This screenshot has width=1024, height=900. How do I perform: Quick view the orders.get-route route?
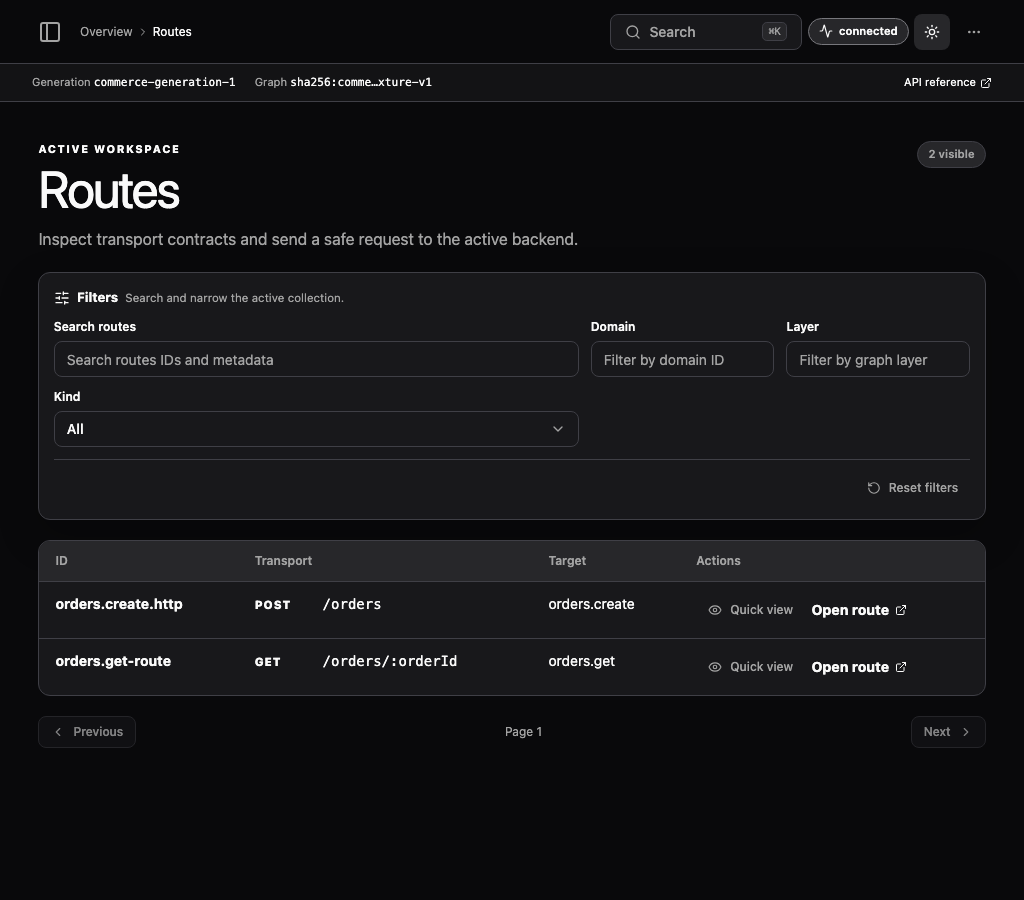750,667
